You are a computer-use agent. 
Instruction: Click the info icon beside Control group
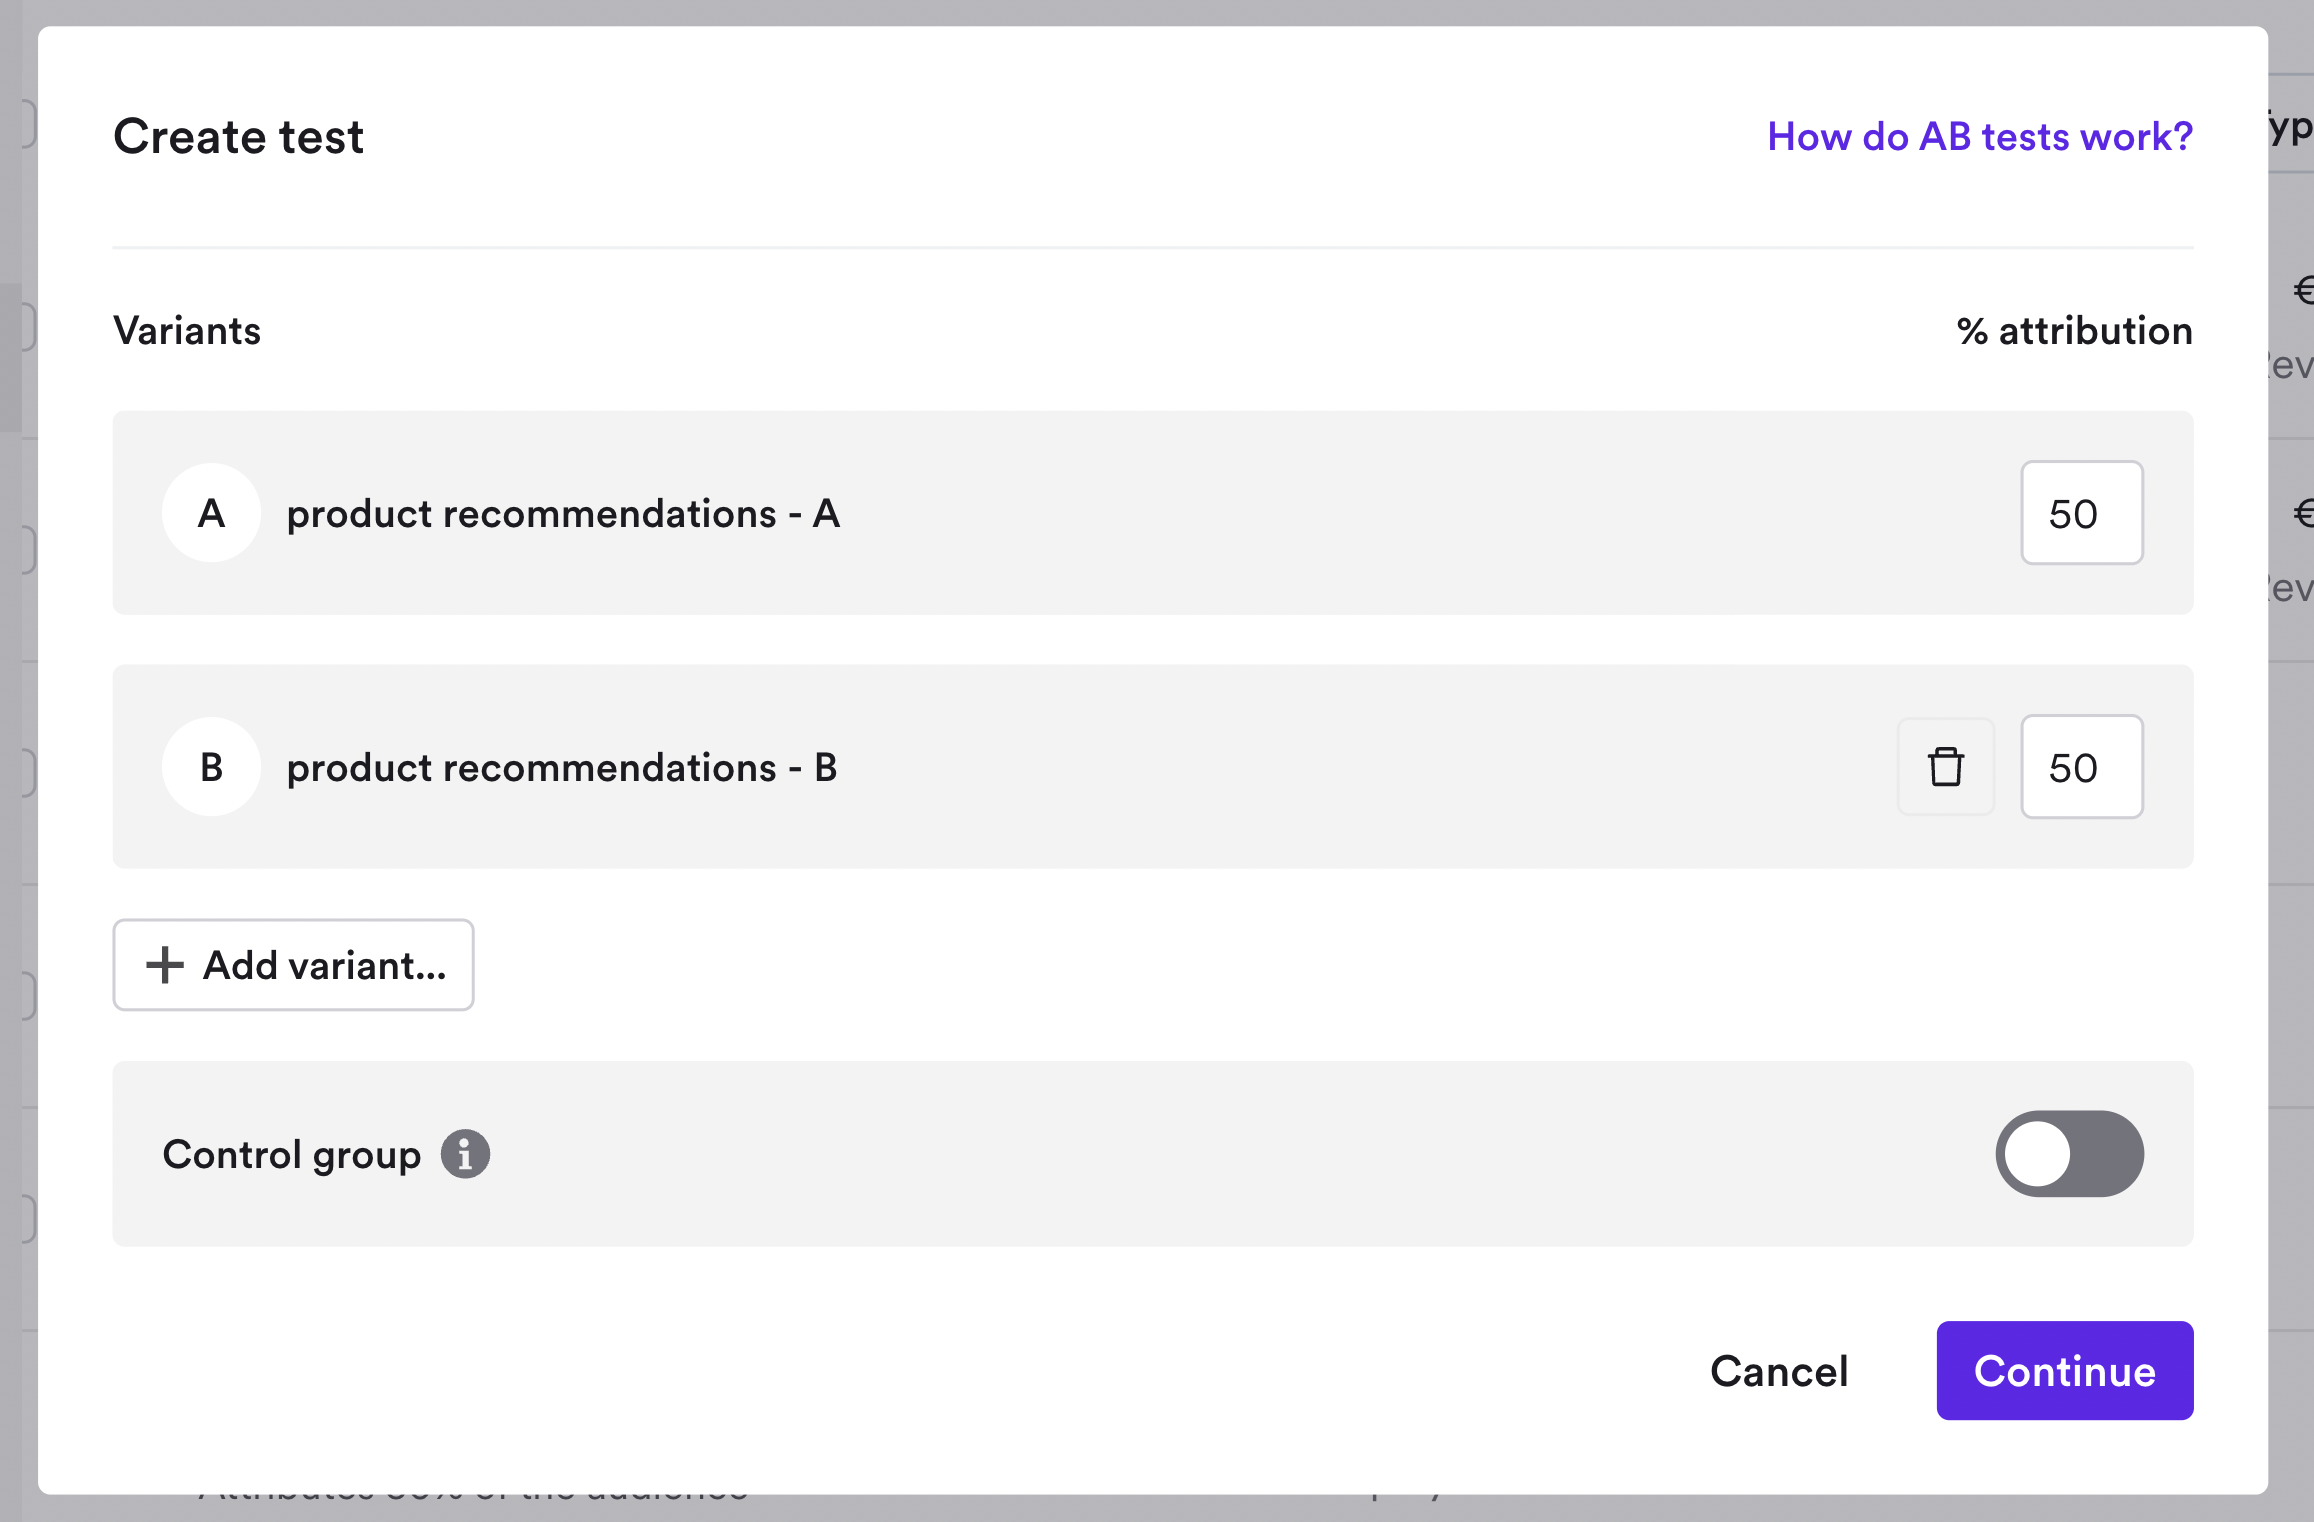(466, 1153)
